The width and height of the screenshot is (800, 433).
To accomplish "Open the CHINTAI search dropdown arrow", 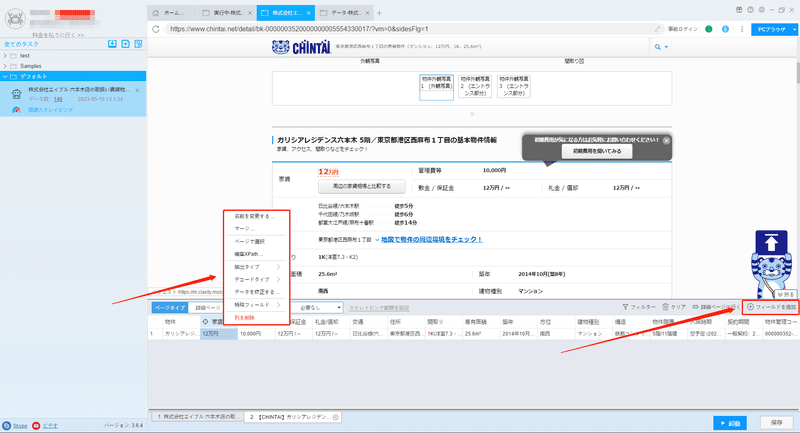I will 666,47.
